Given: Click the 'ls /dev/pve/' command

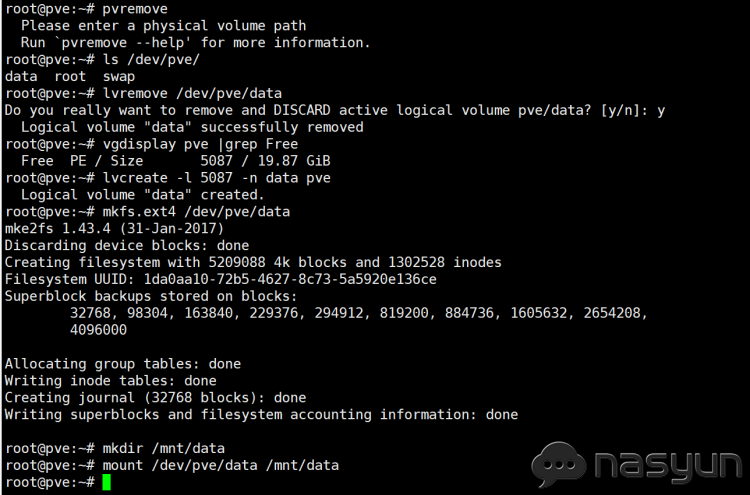Looking at the screenshot, I should [151, 60].
